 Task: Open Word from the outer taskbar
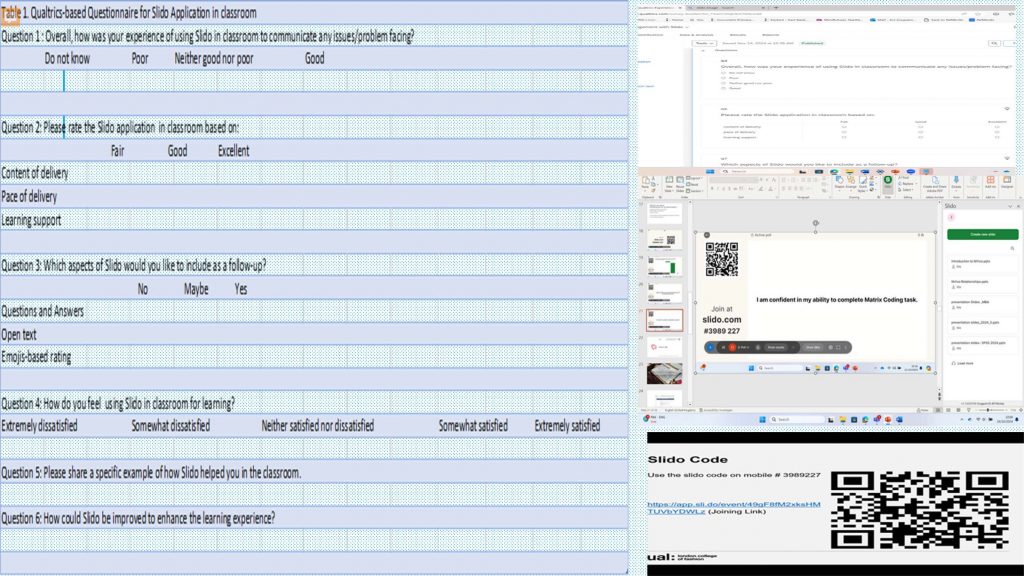(x=899, y=419)
